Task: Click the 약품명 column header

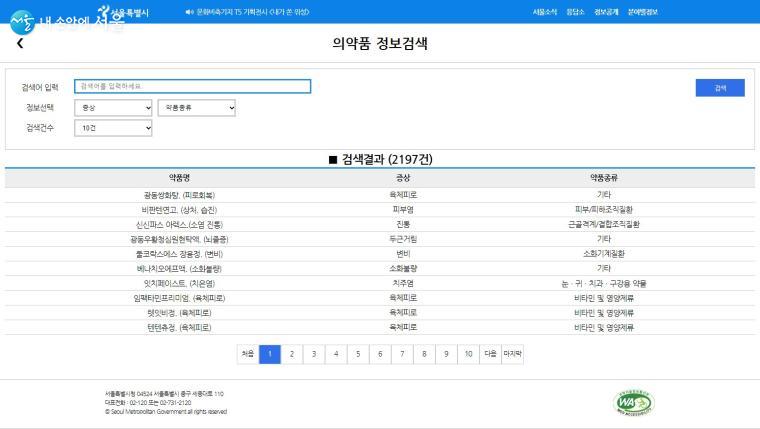Action: click(179, 178)
